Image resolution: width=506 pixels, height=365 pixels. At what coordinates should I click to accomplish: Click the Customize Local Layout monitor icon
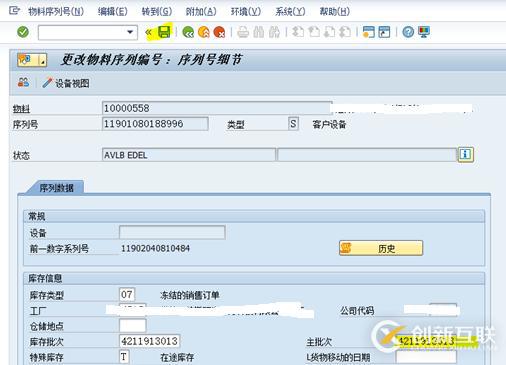point(424,32)
